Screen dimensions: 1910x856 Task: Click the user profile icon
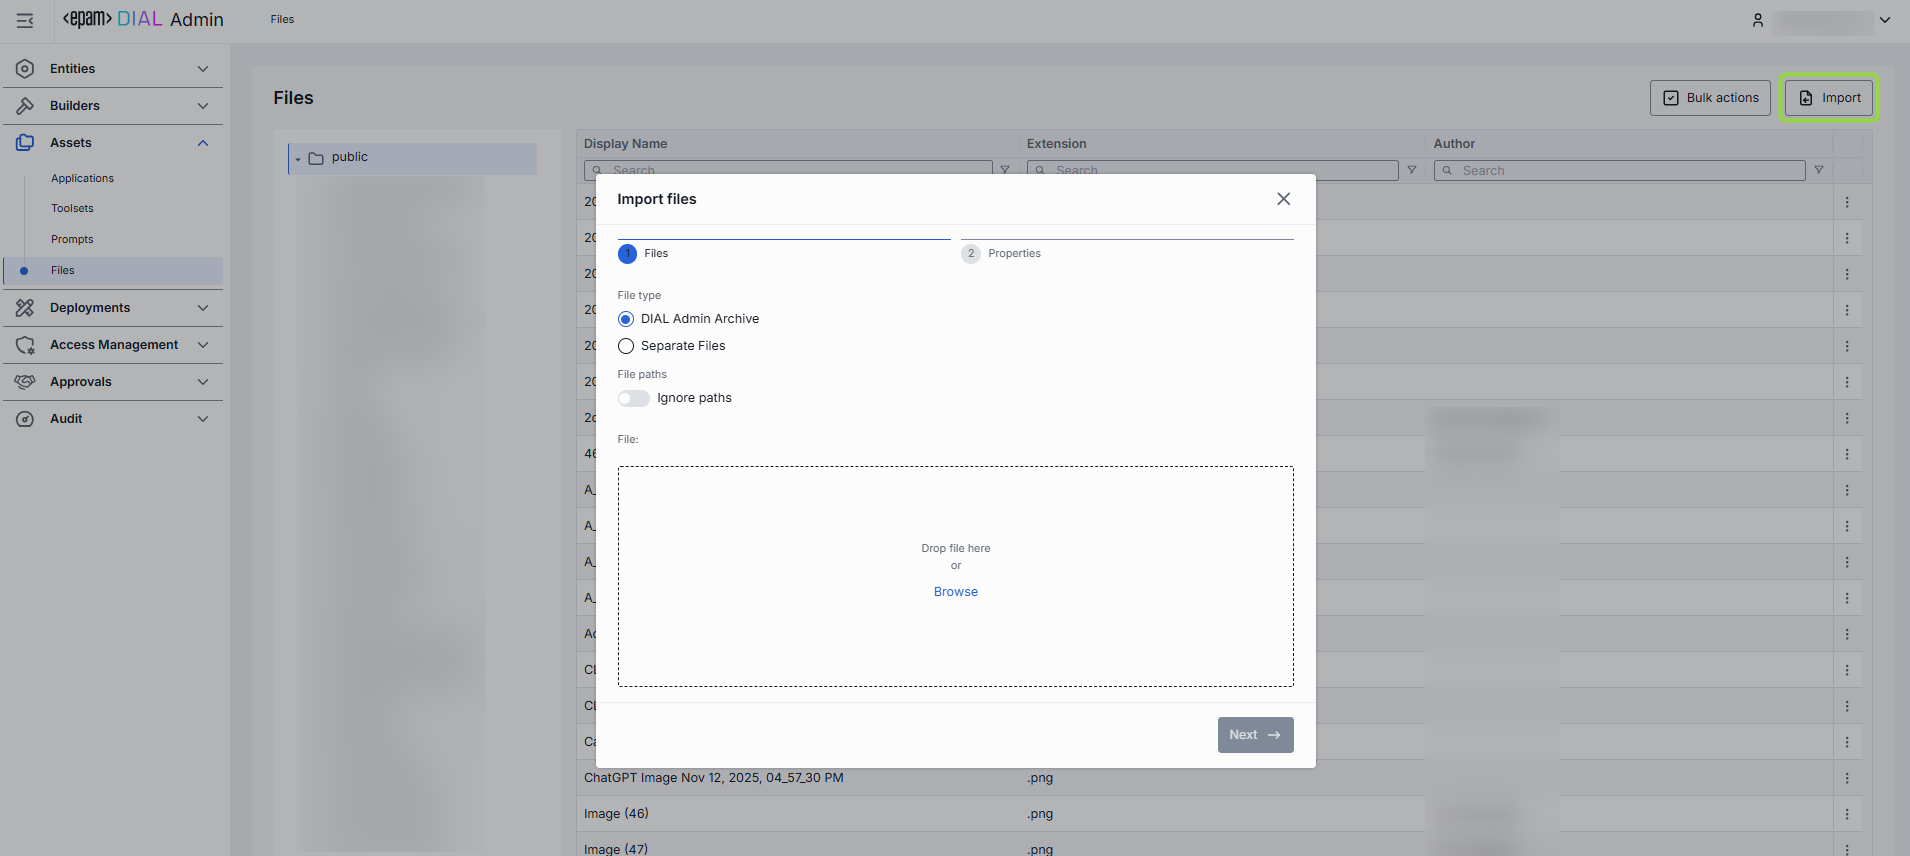click(x=1757, y=20)
